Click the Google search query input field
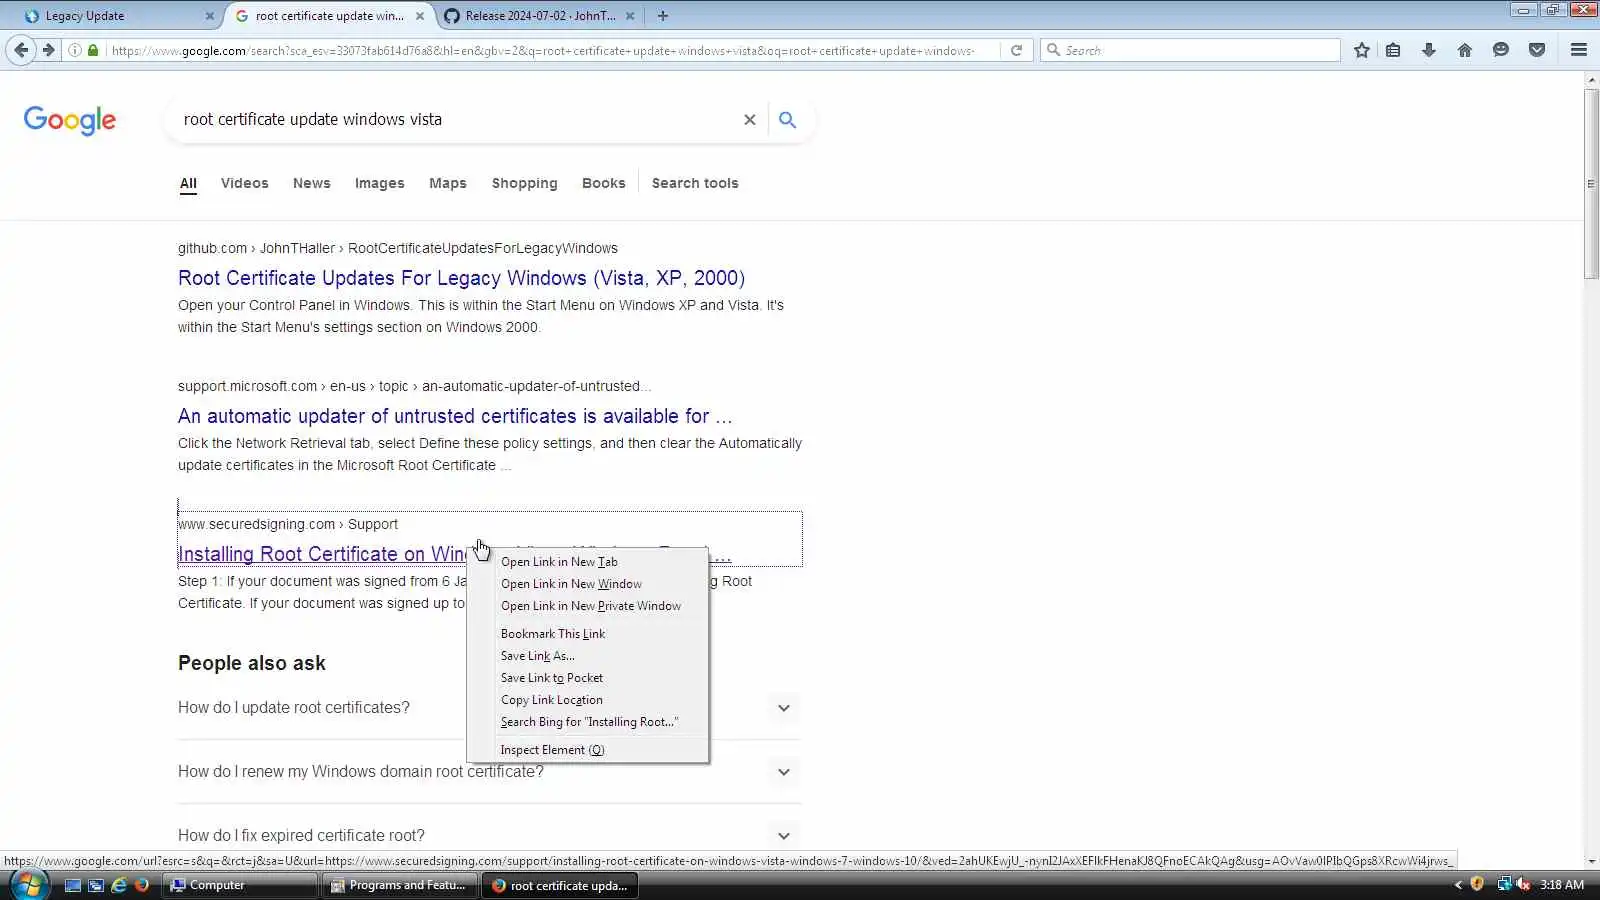This screenshot has height=900, width=1600. tap(455, 120)
